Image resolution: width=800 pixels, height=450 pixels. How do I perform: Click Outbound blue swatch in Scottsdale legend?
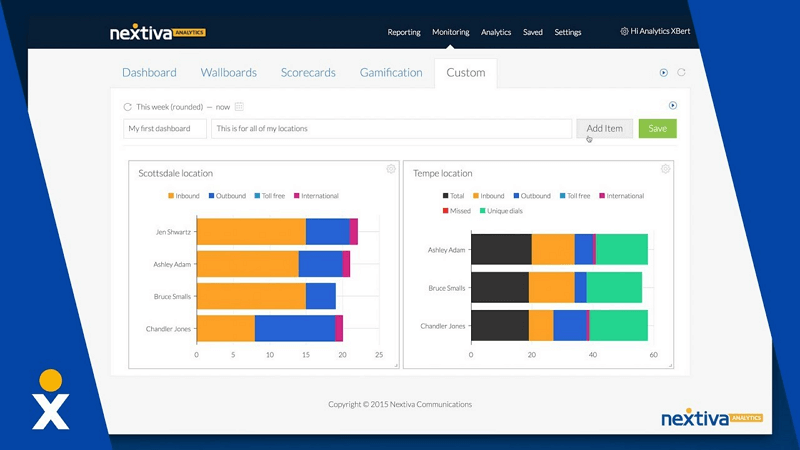click(x=212, y=196)
